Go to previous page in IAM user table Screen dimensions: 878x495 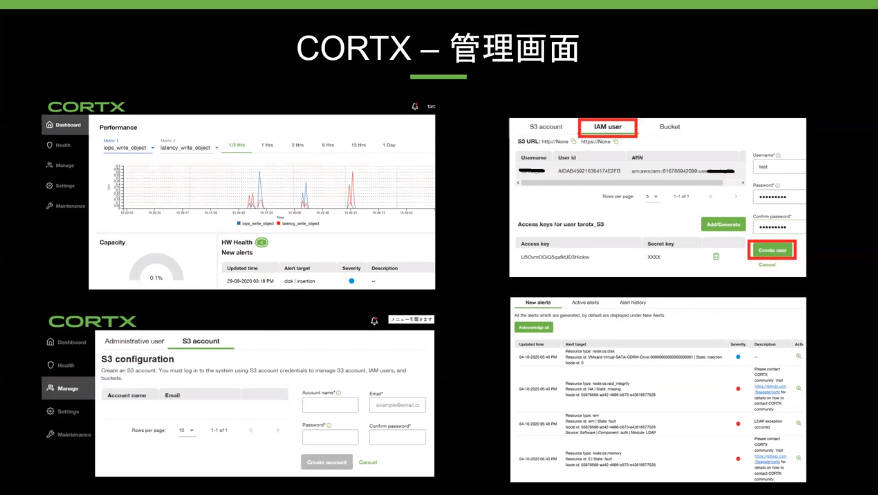(x=711, y=197)
